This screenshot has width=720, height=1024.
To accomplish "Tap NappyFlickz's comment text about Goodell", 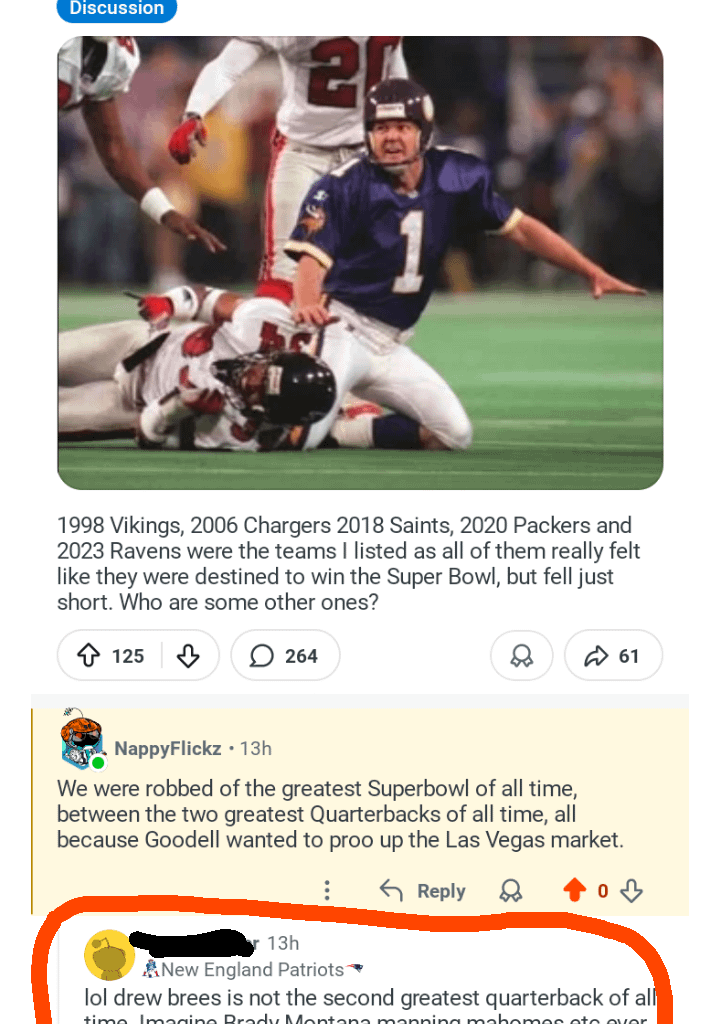I will pyautogui.click(x=340, y=814).
